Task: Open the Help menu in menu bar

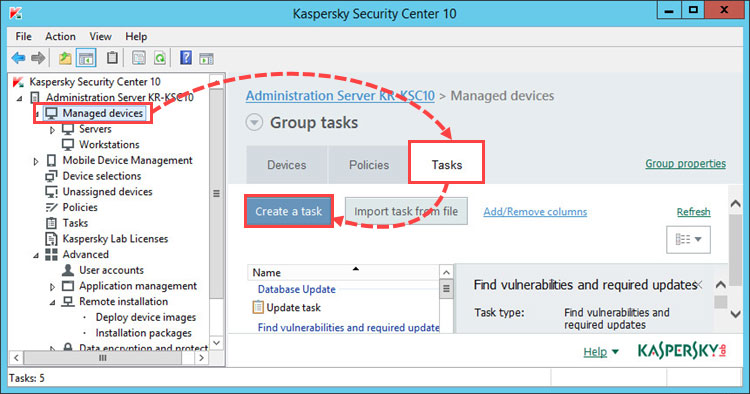Action: coord(136,36)
